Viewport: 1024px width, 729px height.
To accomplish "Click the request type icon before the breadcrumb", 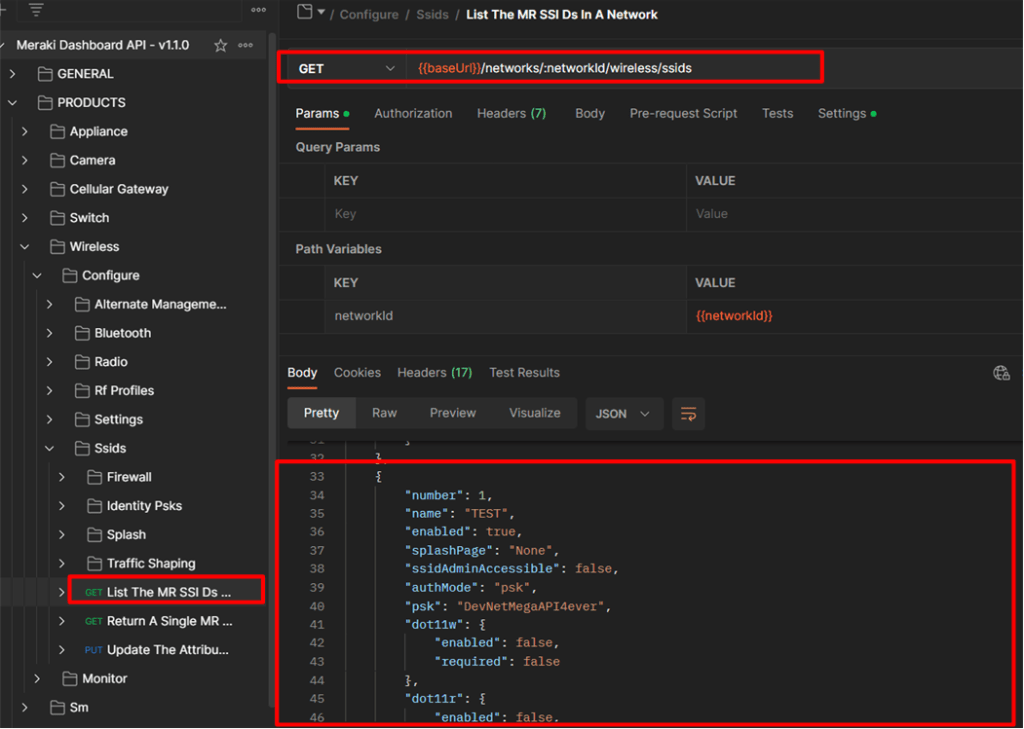I will pos(305,12).
